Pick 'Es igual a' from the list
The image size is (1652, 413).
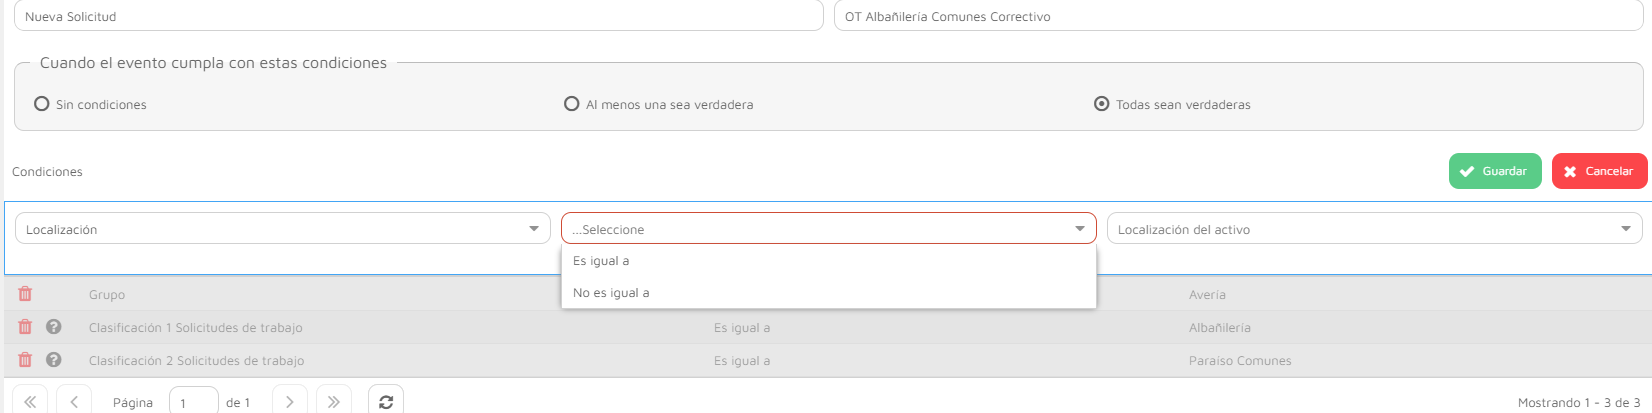601,261
